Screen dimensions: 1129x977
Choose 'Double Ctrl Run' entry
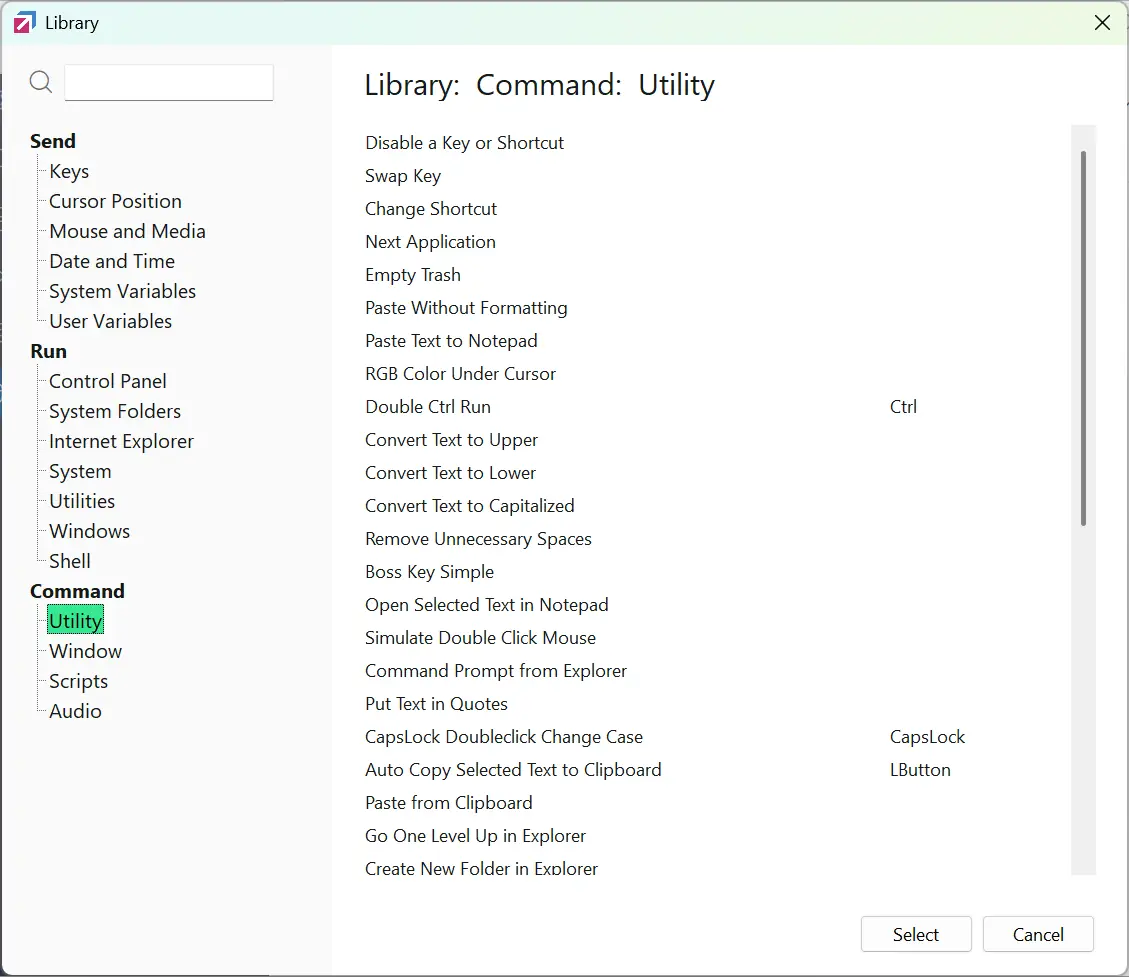tap(428, 408)
